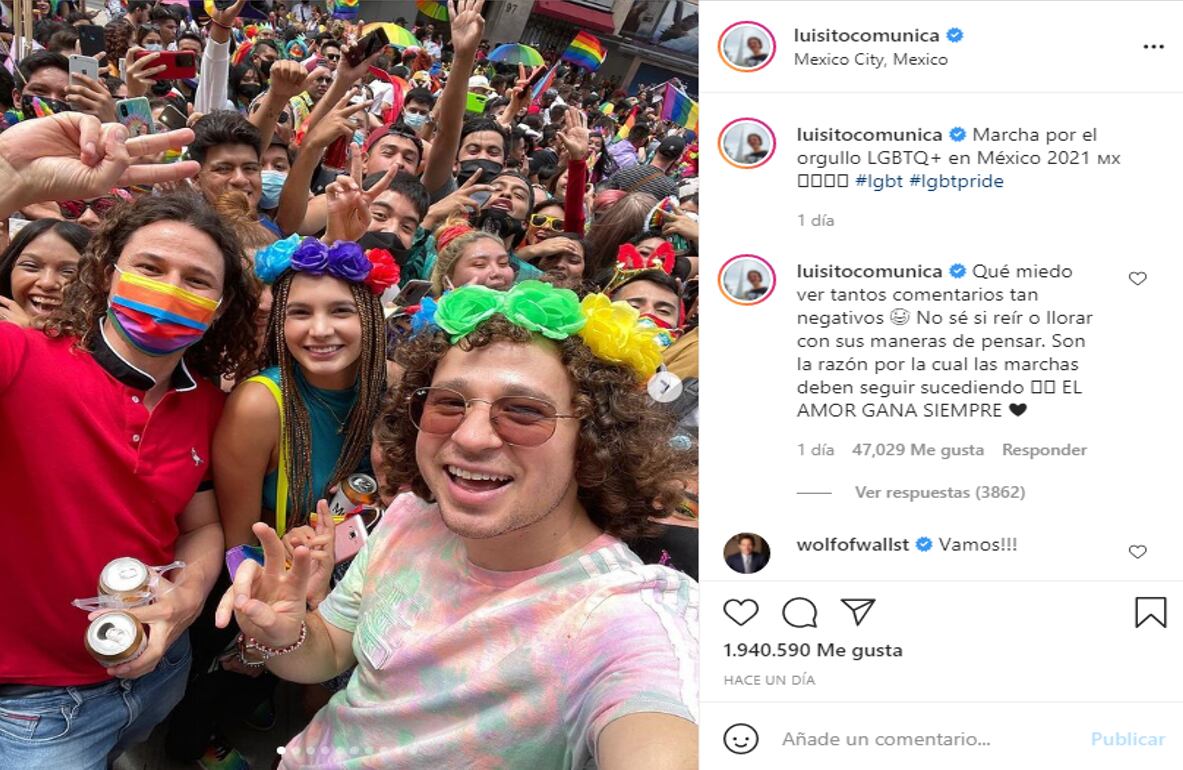Open the comment bubble icon
The height and width of the screenshot is (770, 1183).
point(799,612)
